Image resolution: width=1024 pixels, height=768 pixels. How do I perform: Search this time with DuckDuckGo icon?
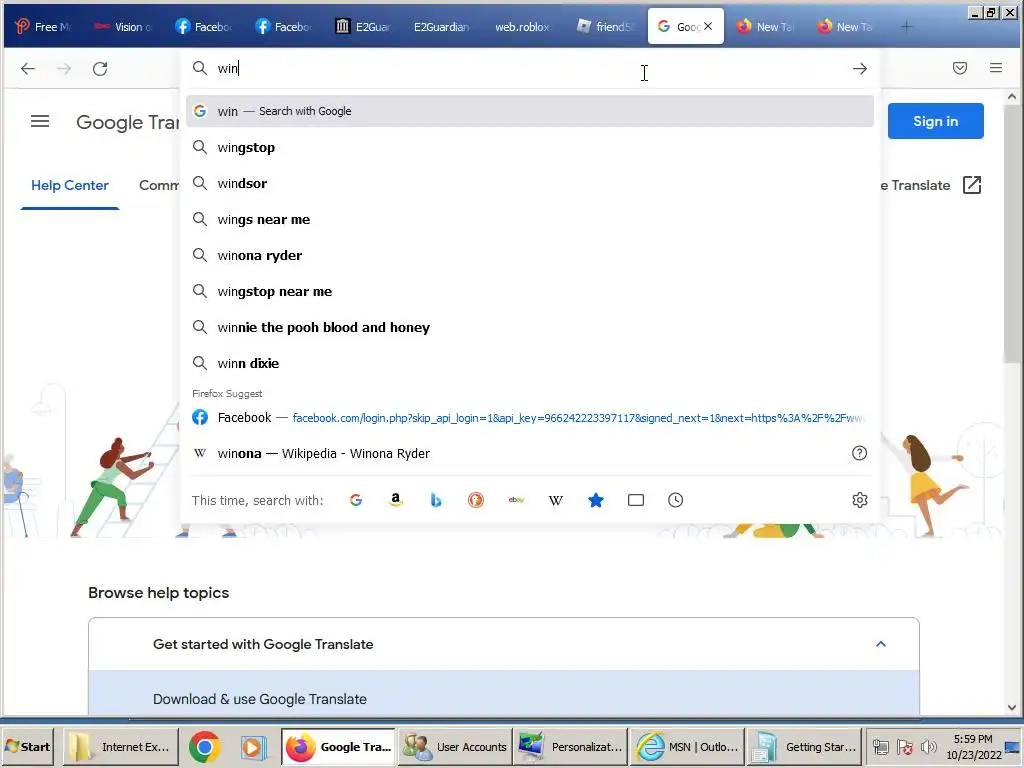476,500
